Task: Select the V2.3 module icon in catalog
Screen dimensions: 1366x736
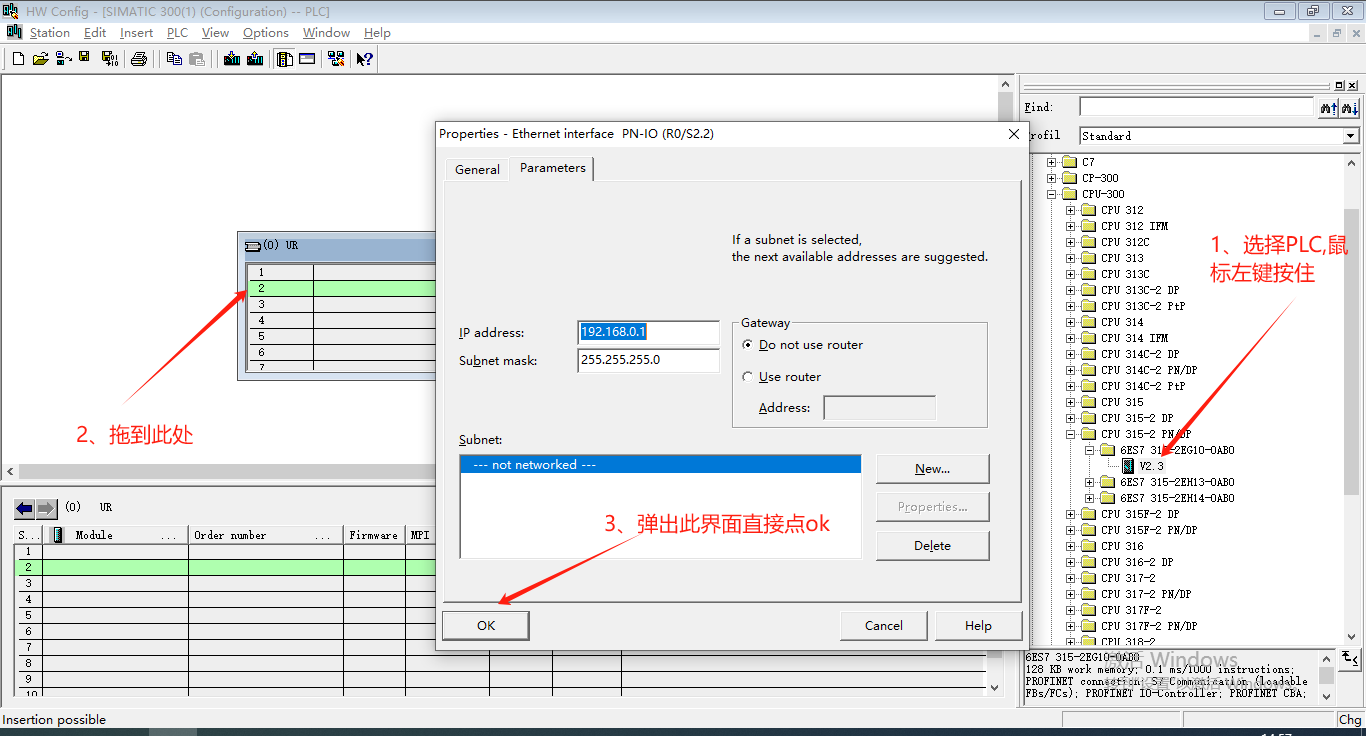Action: coord(1128,466)
